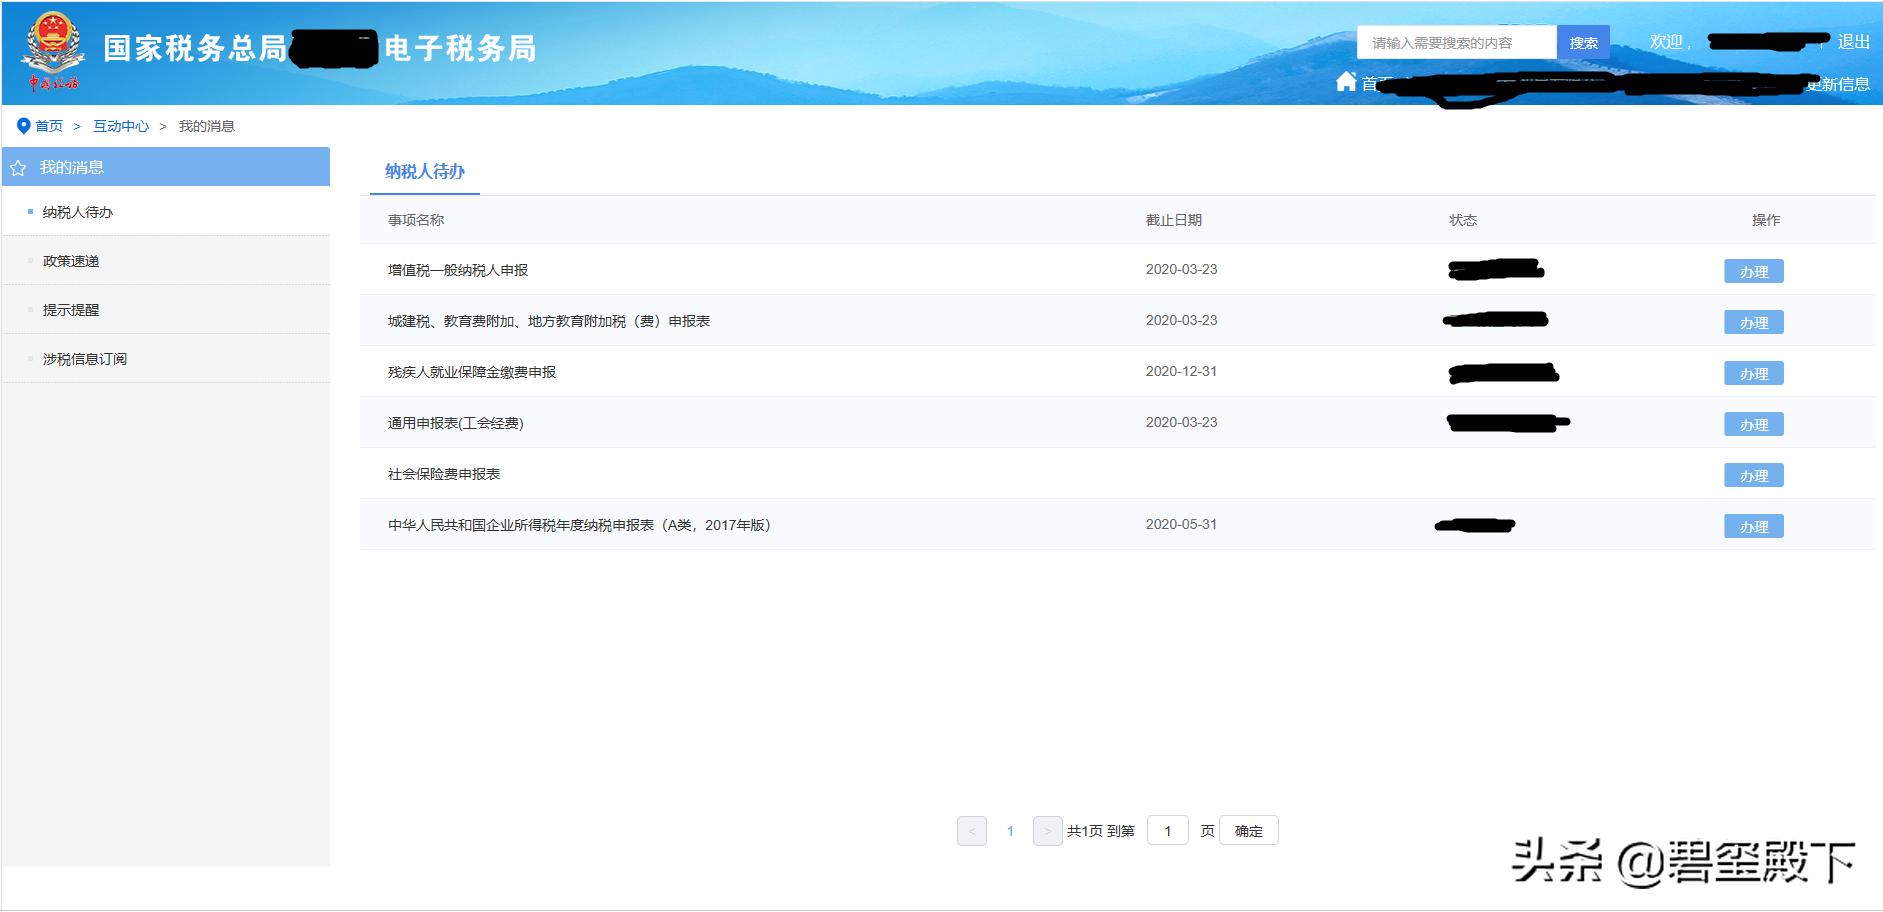Click the location pin icon in breadcrumb
1883x912 pixels.
tap(22, 125)
